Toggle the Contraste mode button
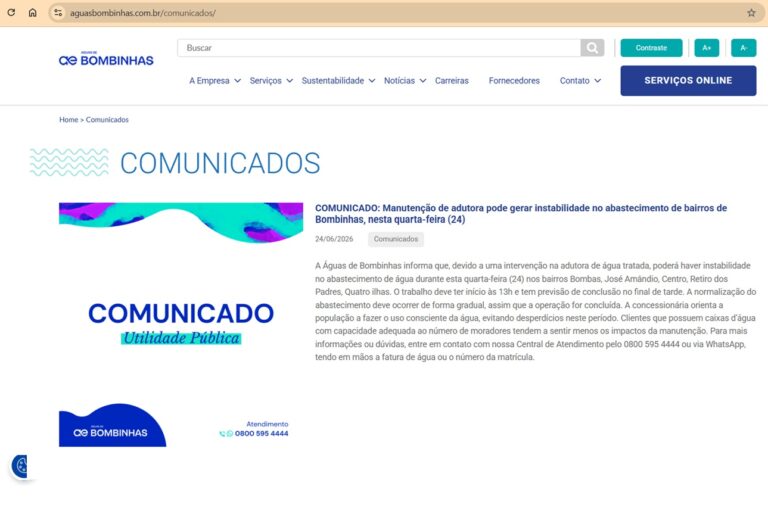 tap(651, 48)
